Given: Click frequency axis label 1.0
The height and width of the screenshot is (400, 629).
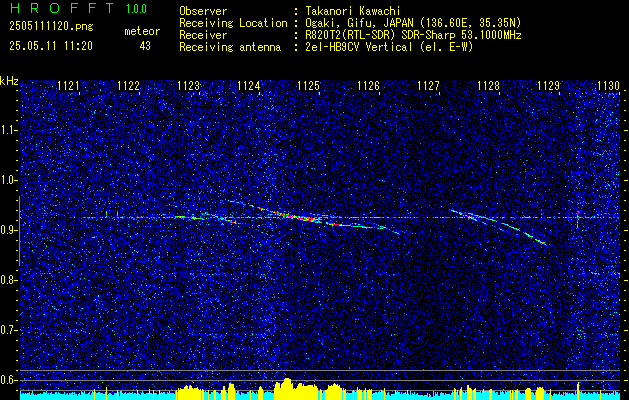Looking at the screenshot, I should (7, 180).
